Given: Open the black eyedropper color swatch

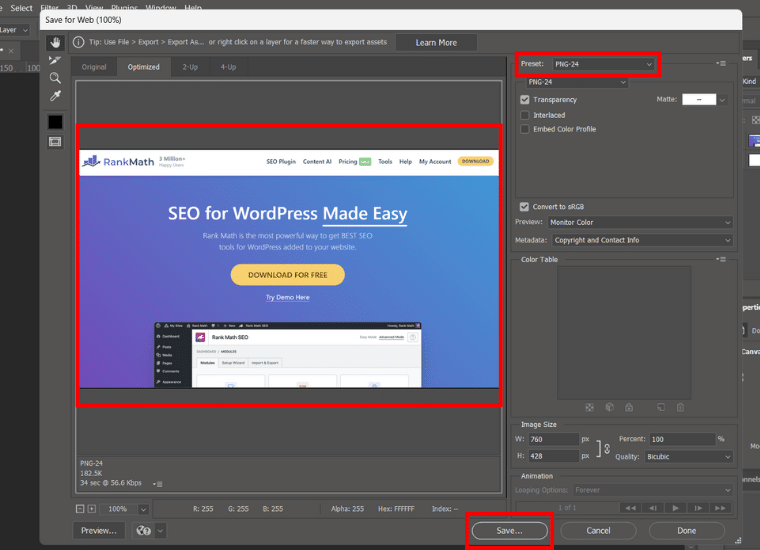Looking at the screenshot, I should tap(55, 122).
